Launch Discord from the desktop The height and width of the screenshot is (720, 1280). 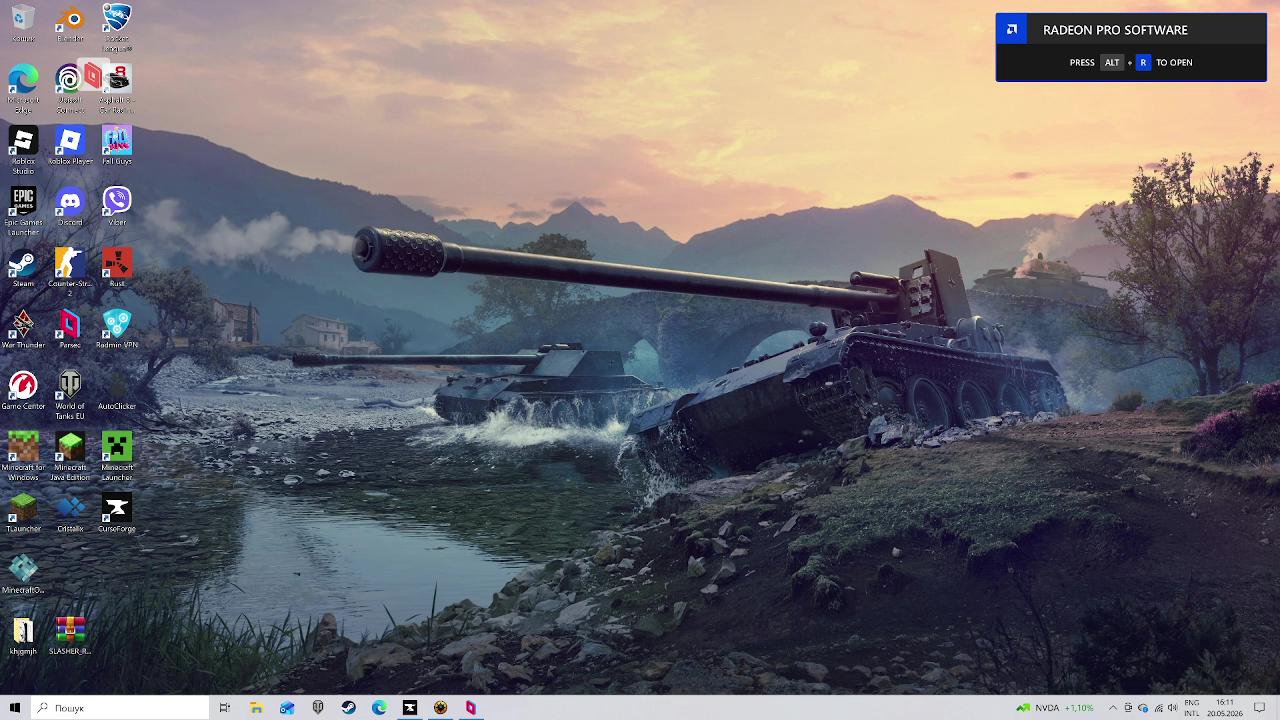tap(70, 207)
